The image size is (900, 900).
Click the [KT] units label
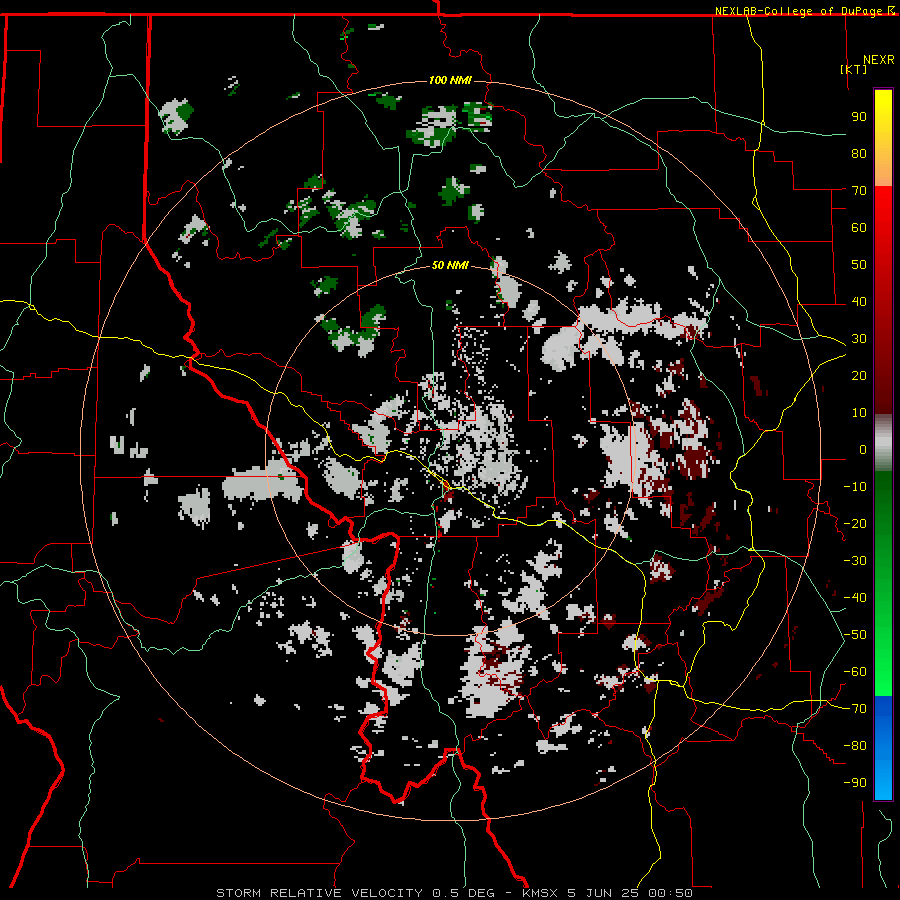[x=854, y=69]
